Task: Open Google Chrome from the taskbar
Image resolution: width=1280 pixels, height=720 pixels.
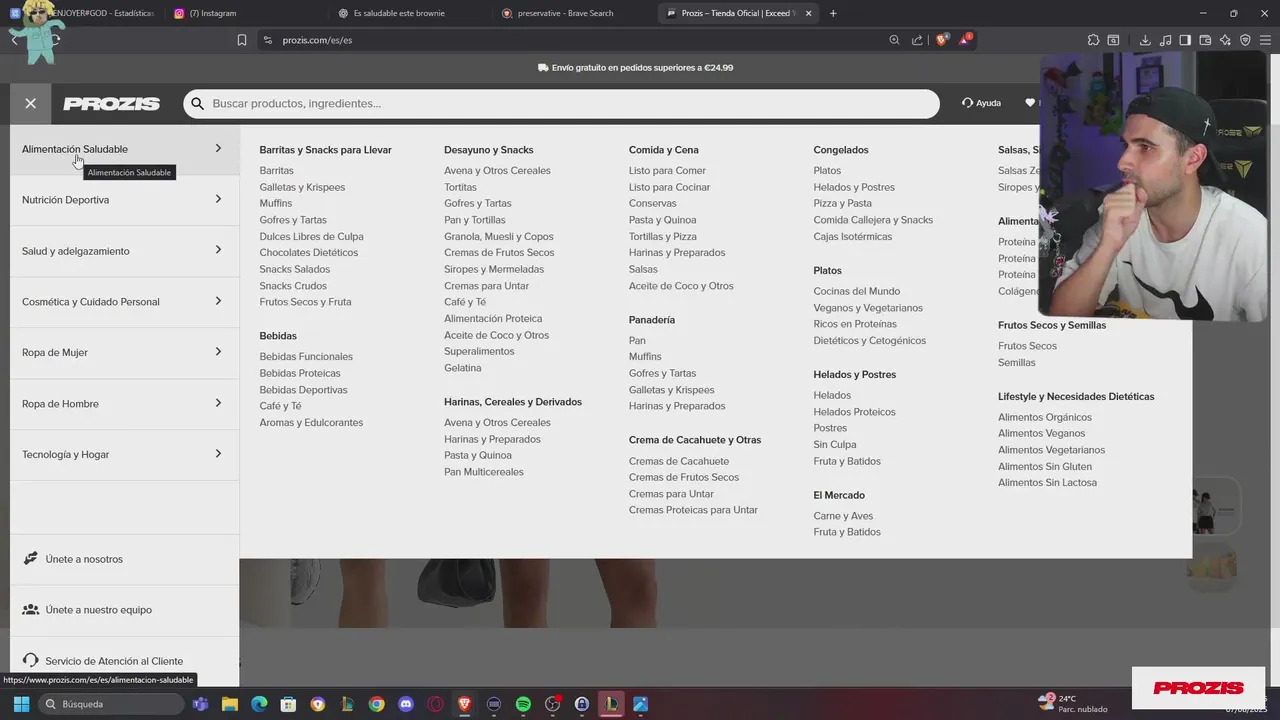Action: pyautogui.click(x=376, y=704)
